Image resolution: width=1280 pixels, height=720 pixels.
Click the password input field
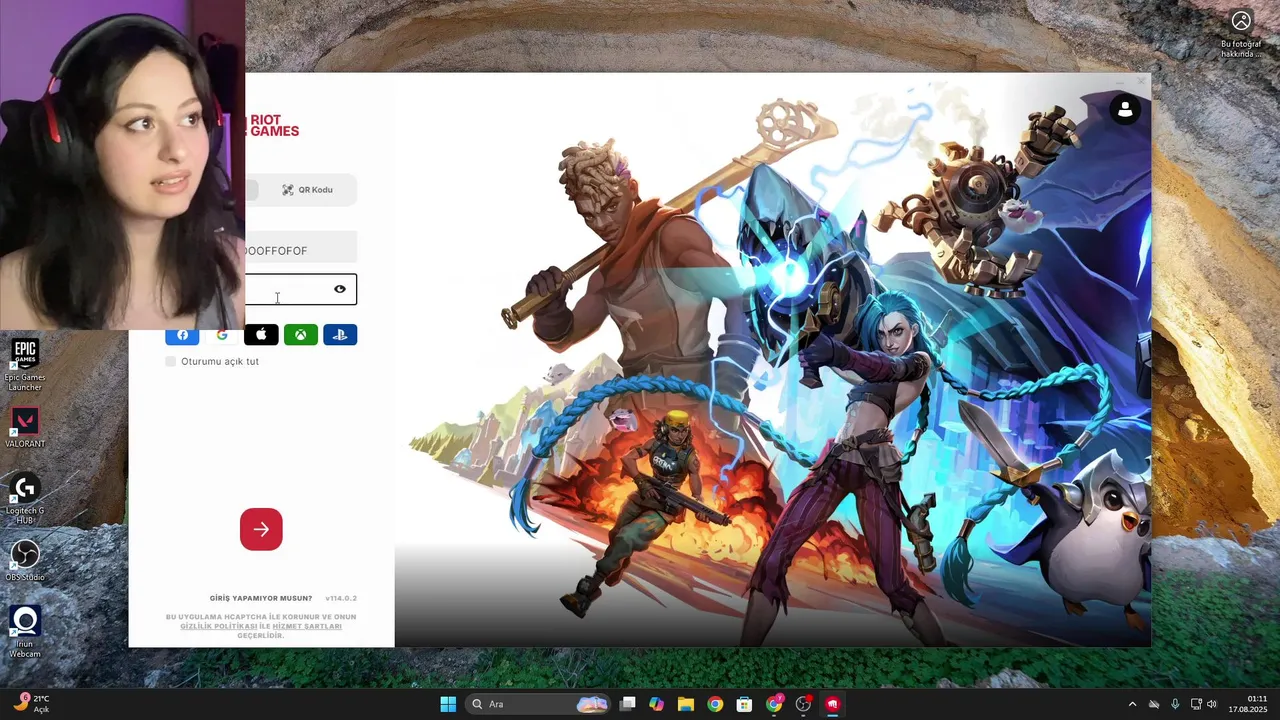coord(300,289)
